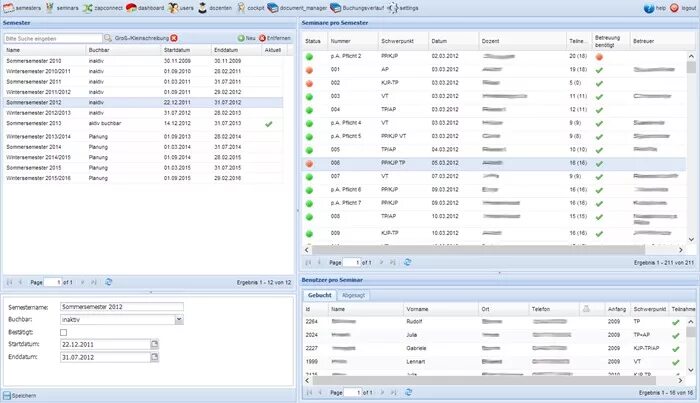The image size is (700, 403).
Task: Switch to the Gebucht tab
Action: (320, 295)
